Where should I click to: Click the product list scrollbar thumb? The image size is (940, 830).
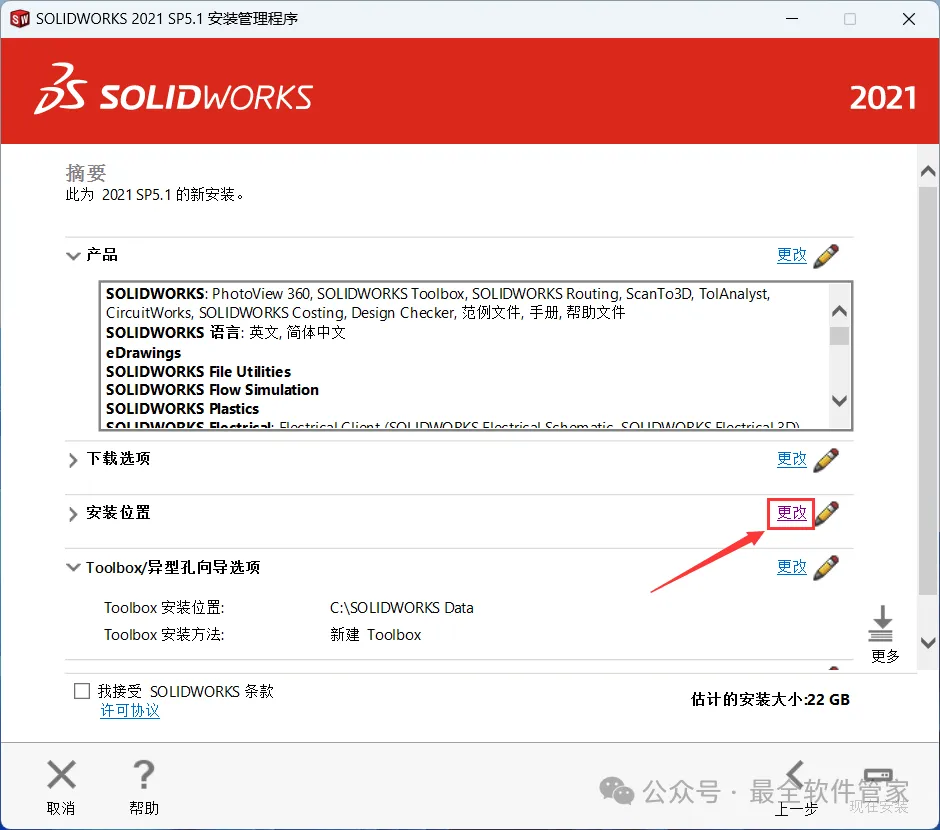point(839,336)
